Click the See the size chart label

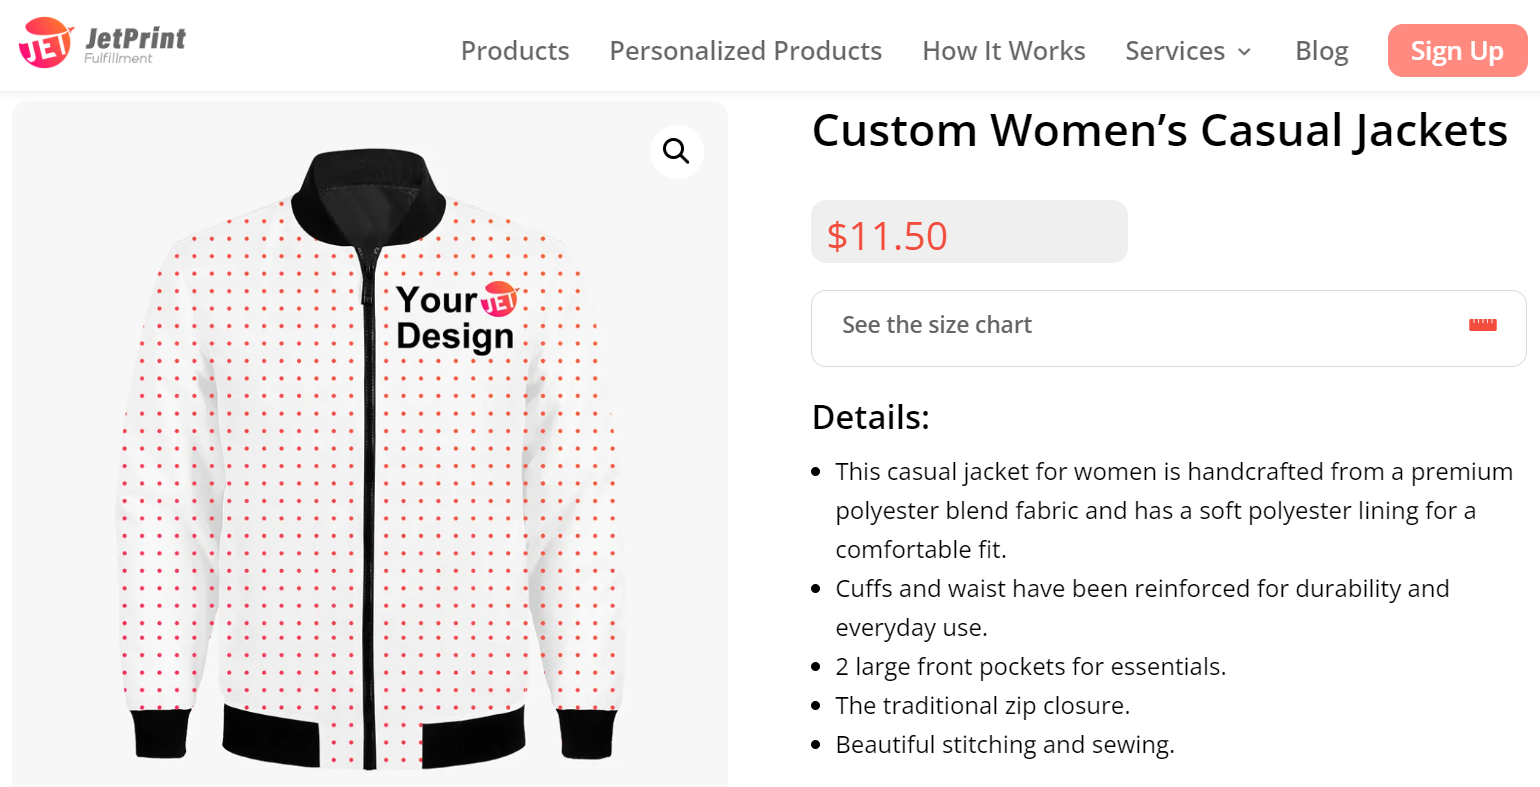pos(936,324)
